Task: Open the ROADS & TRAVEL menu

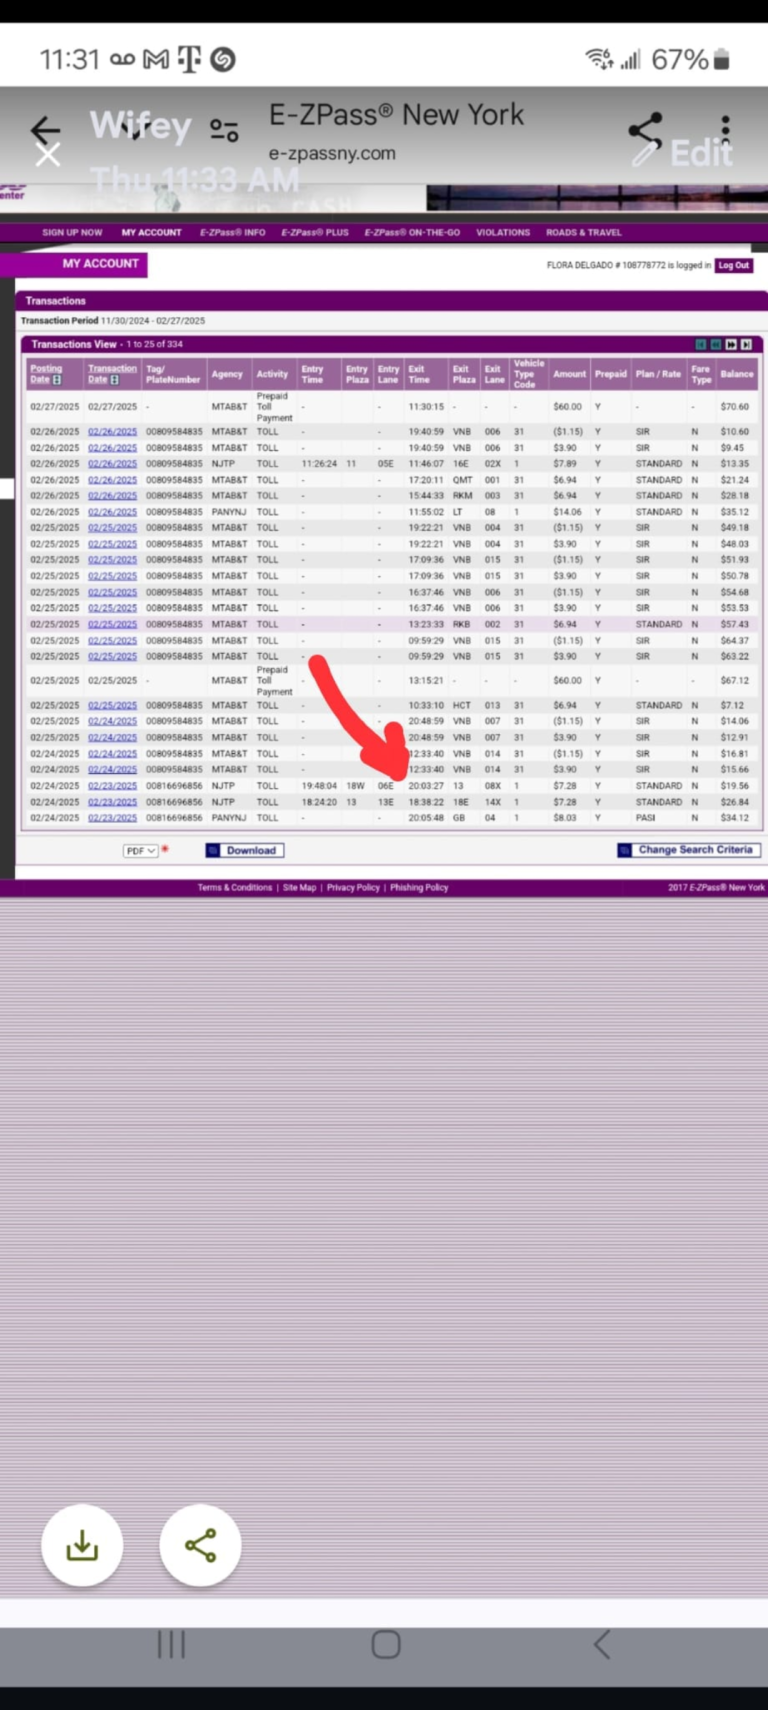Action: [x=584, y=232]
